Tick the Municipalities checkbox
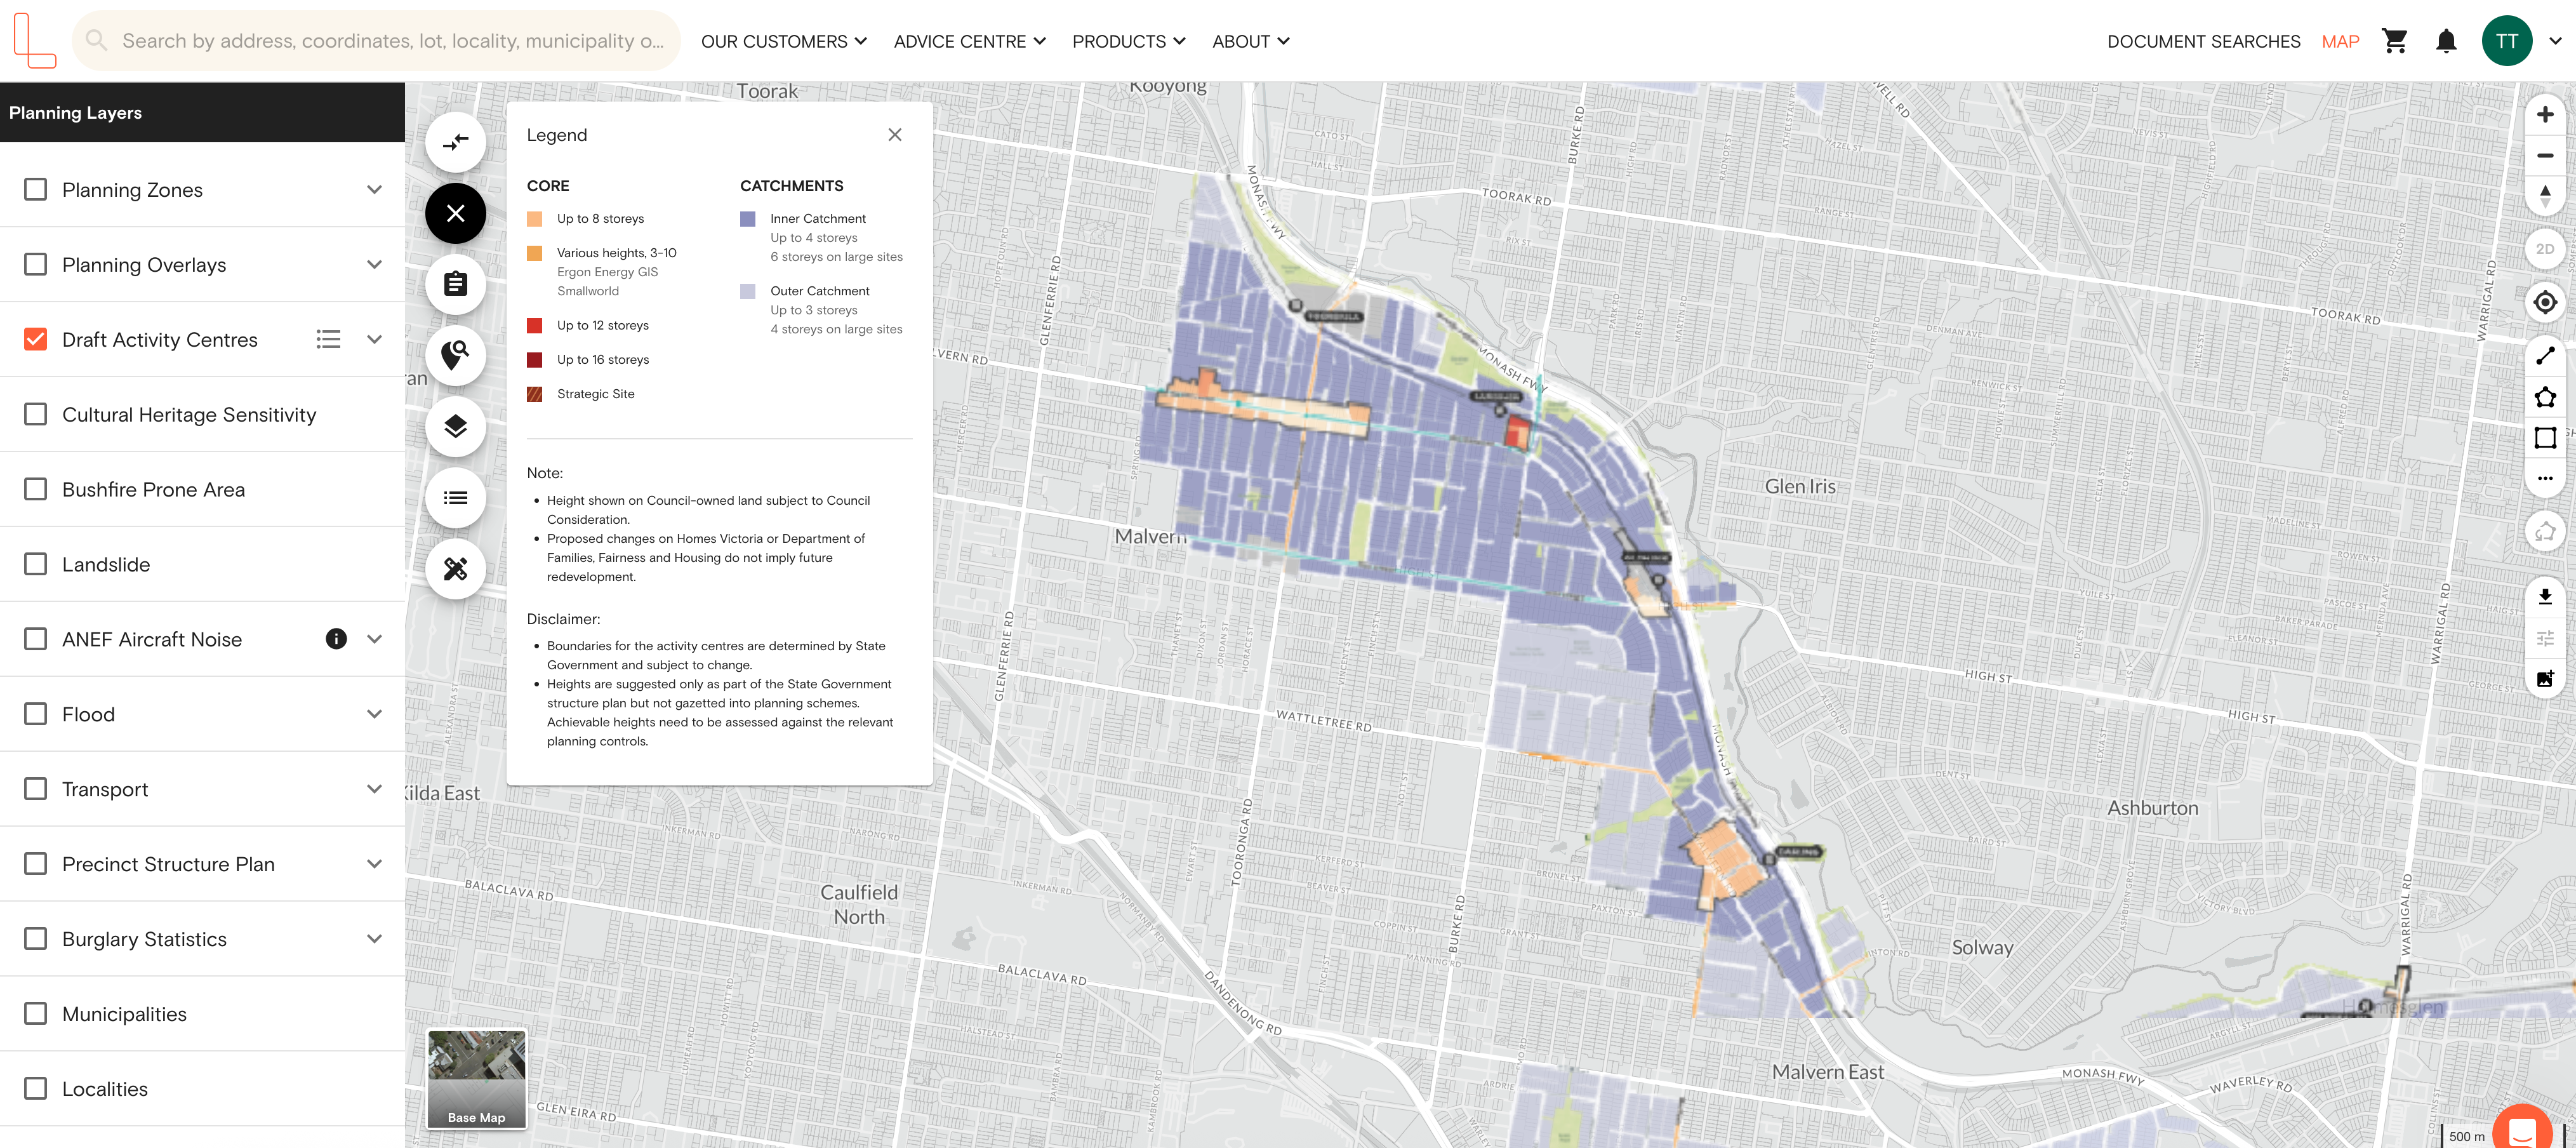 click(35, 1013)
